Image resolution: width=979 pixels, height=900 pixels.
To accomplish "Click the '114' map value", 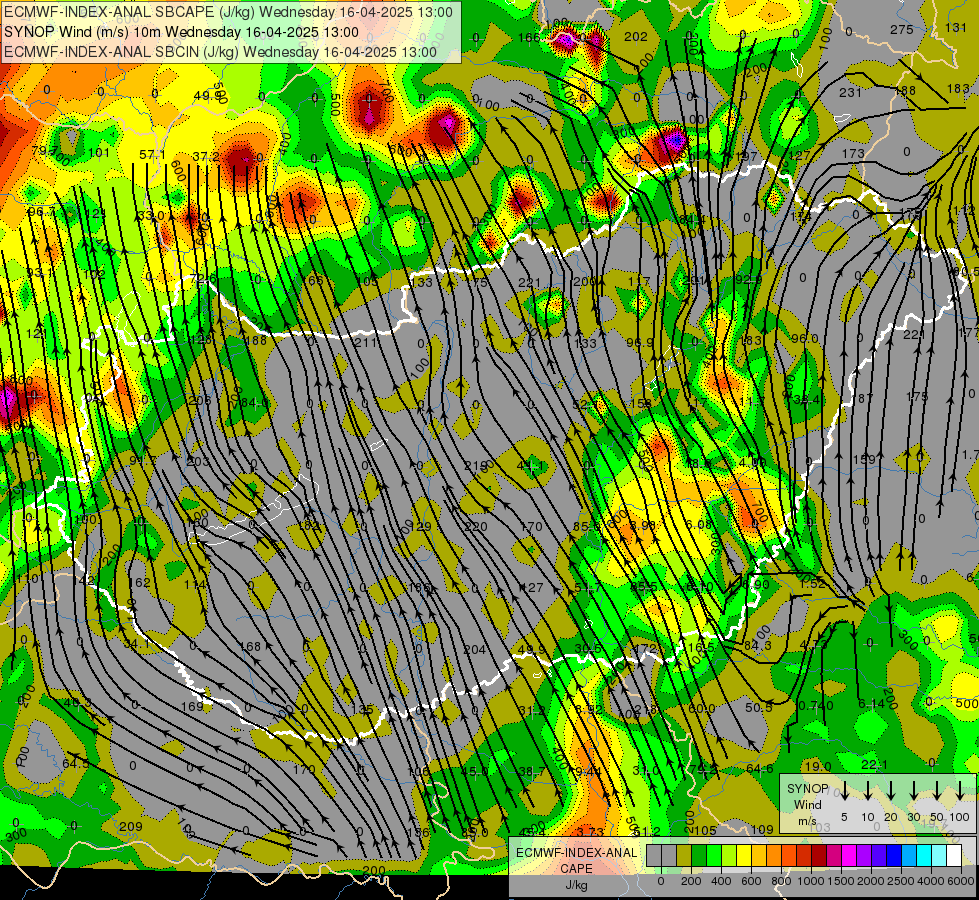I will click(195, 585).
